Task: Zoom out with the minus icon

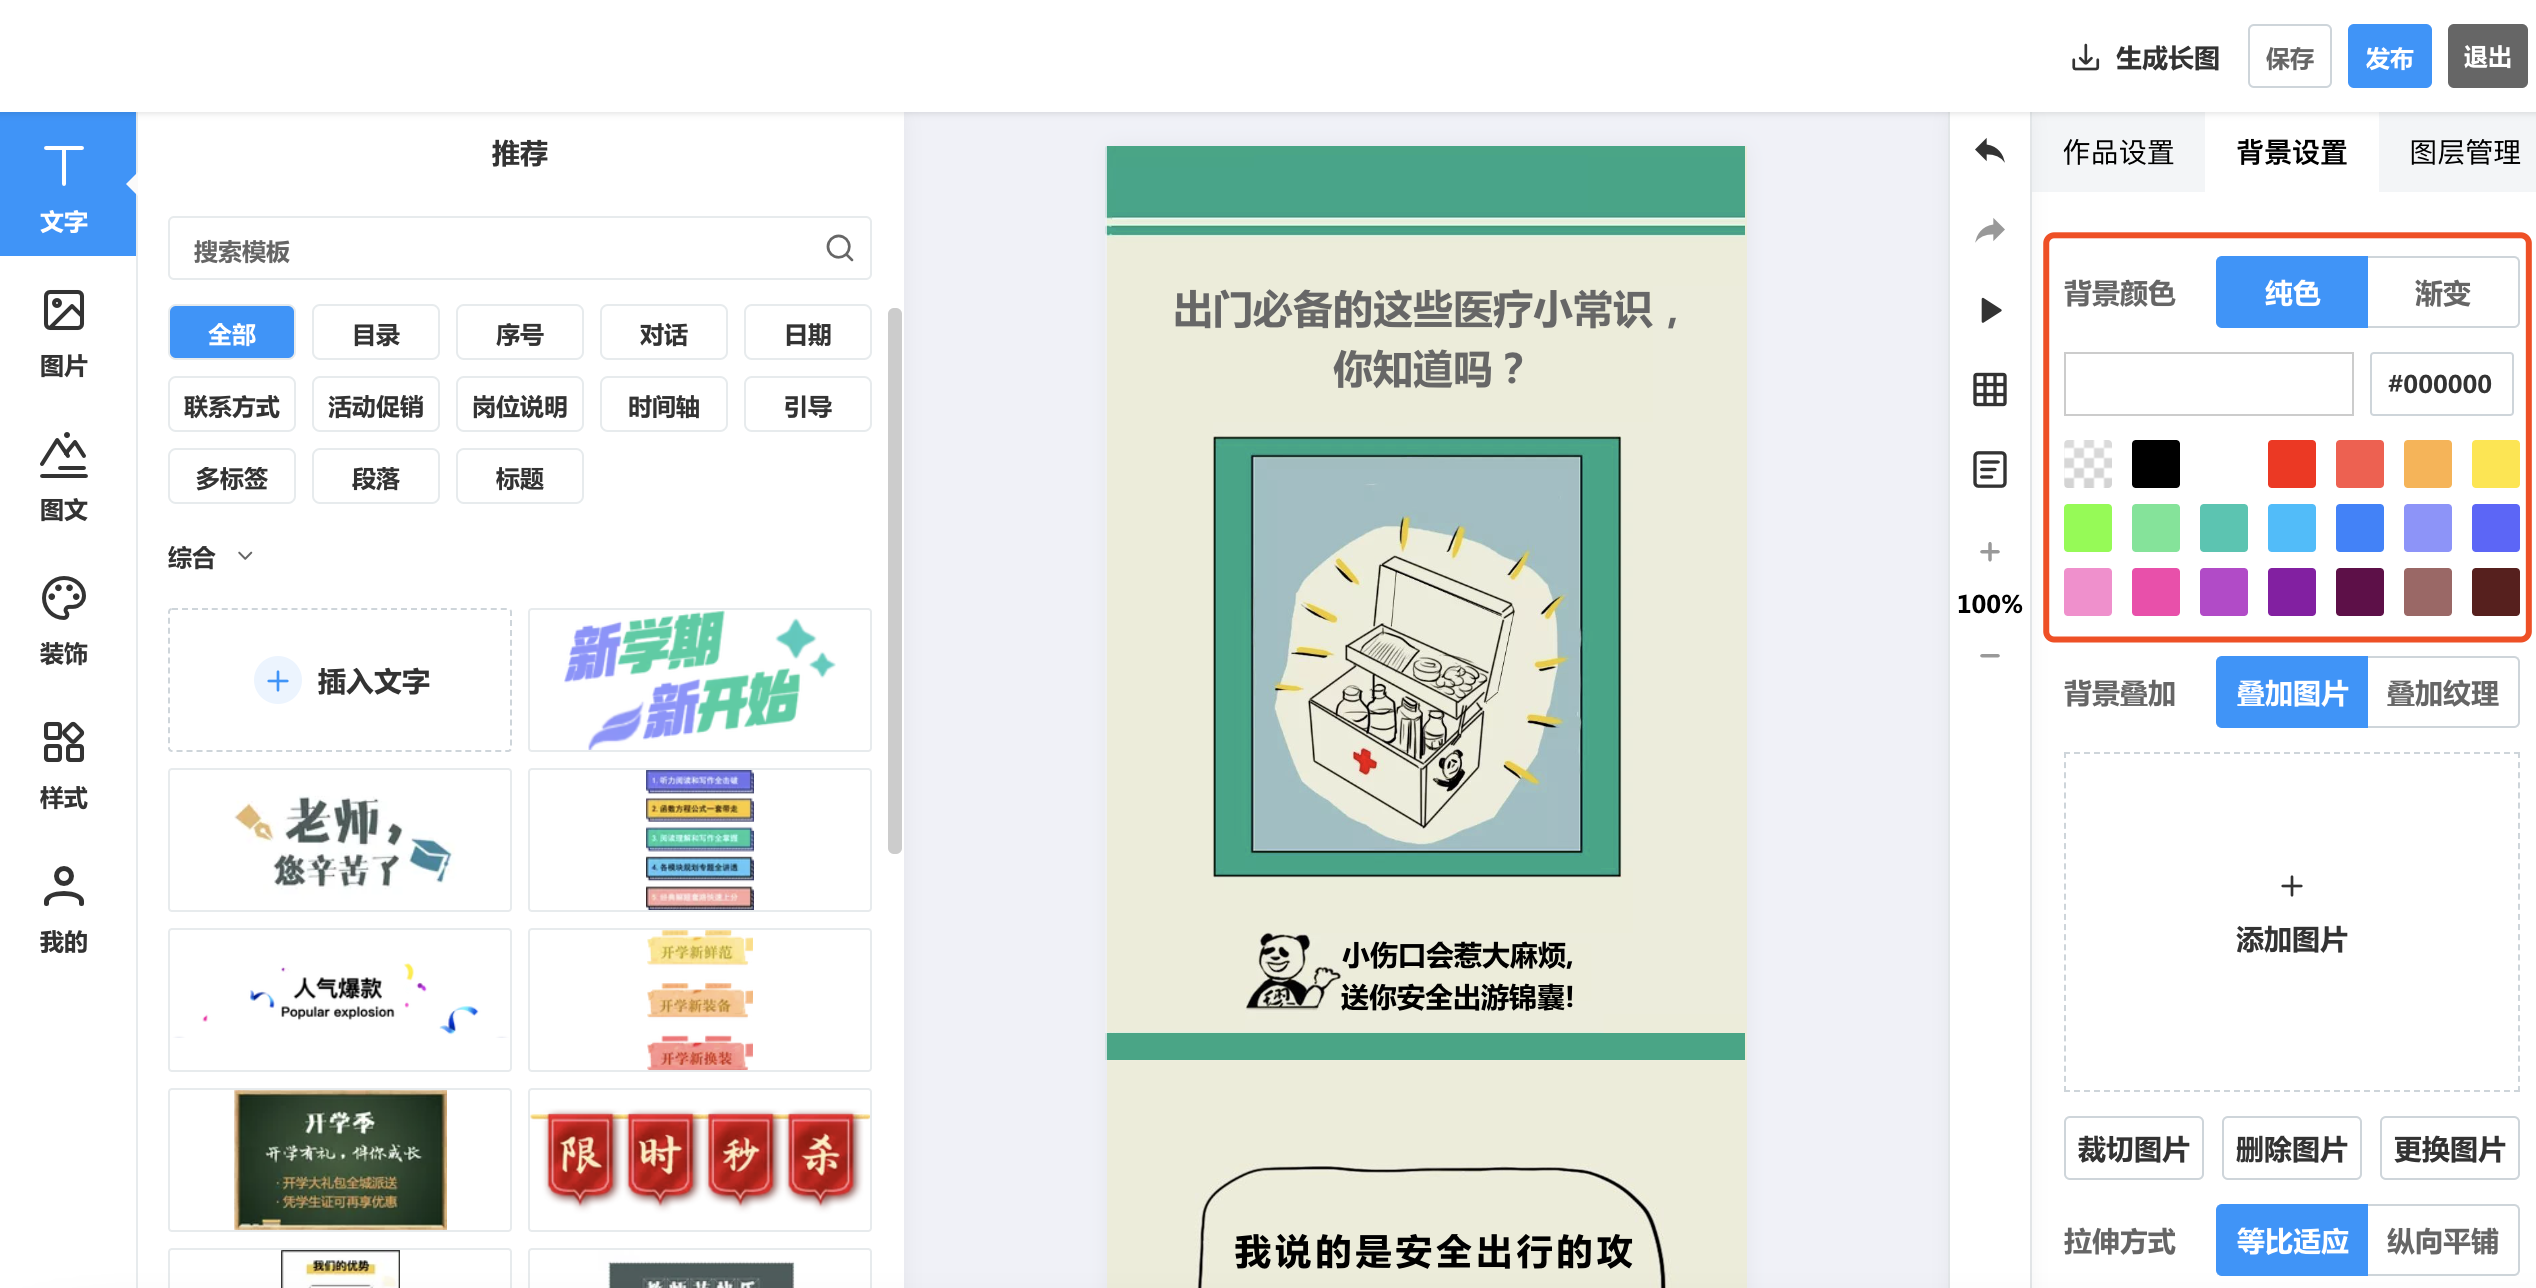Action: (1989, 656)
